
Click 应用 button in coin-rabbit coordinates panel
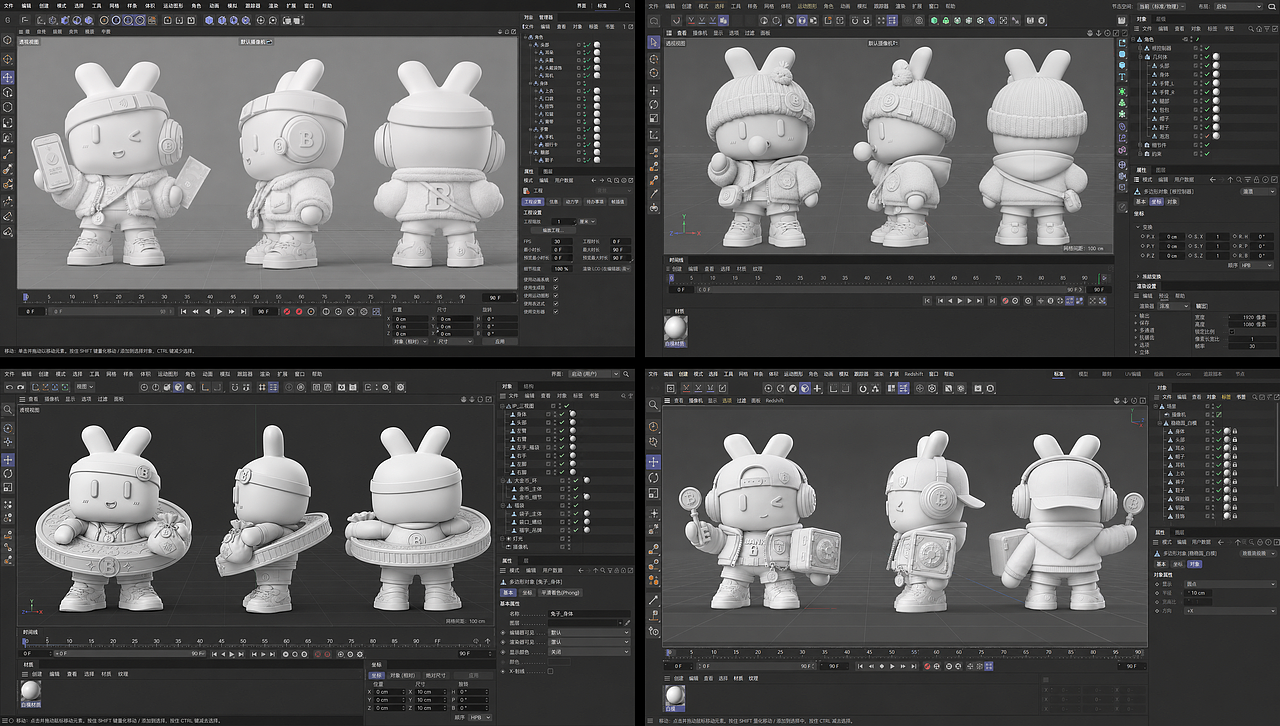[x=474, y=675]
